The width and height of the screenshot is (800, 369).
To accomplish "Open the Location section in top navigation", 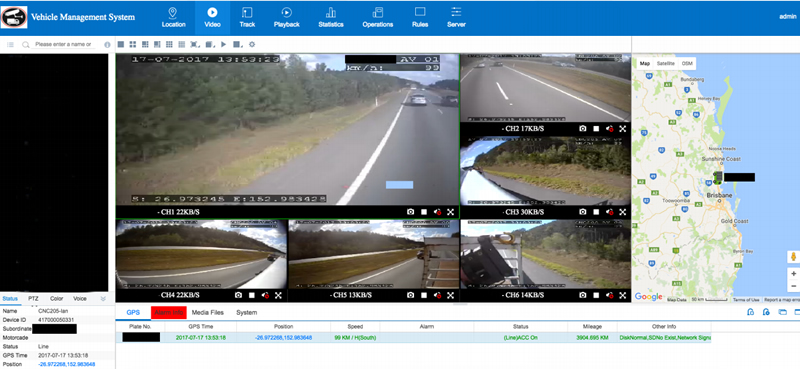I will [x=173, y=17].
